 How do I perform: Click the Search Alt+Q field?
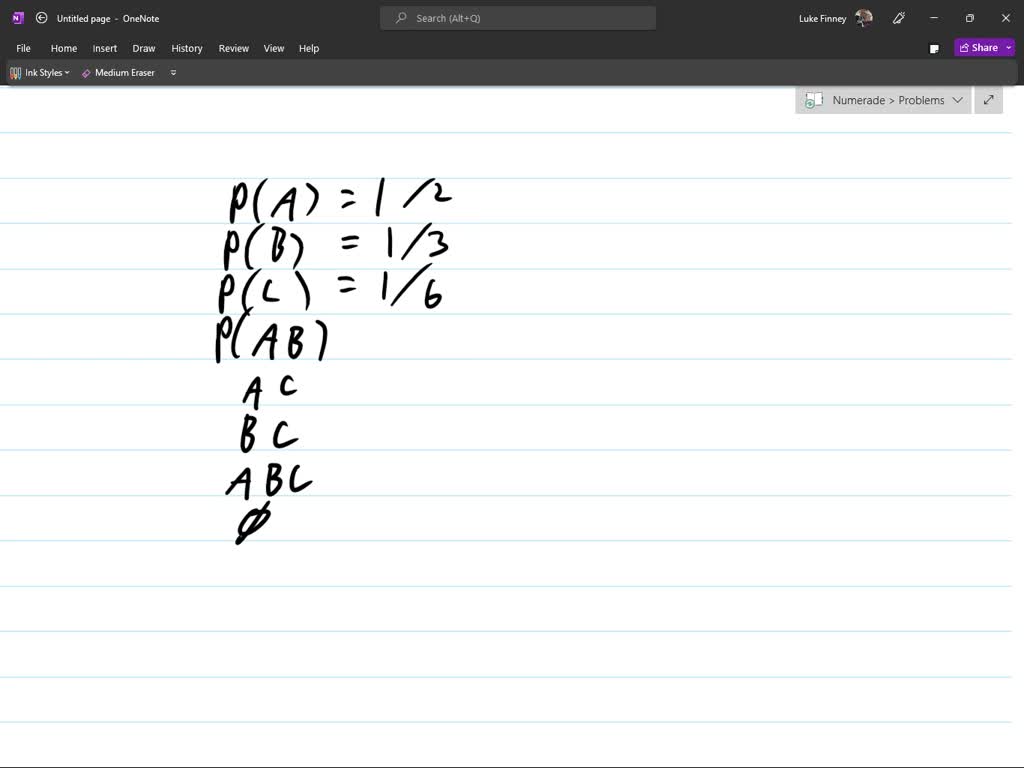click(517, 17)
